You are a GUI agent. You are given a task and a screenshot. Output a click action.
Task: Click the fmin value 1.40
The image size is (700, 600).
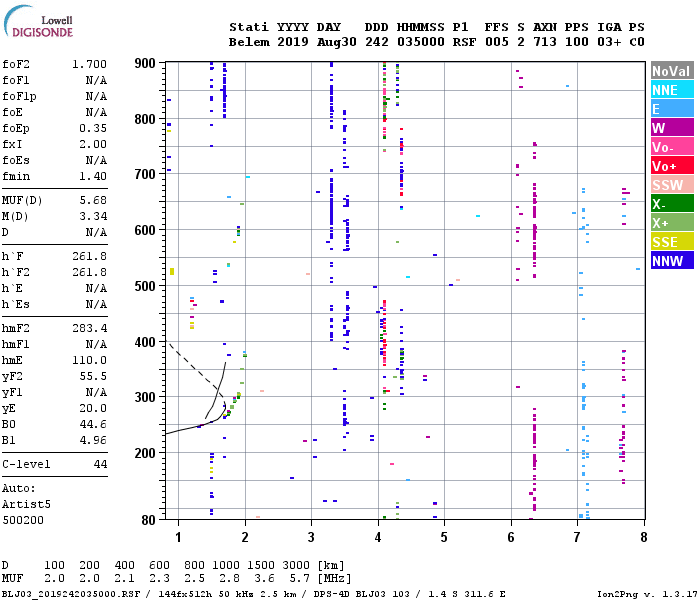click(x=93, y=176)
